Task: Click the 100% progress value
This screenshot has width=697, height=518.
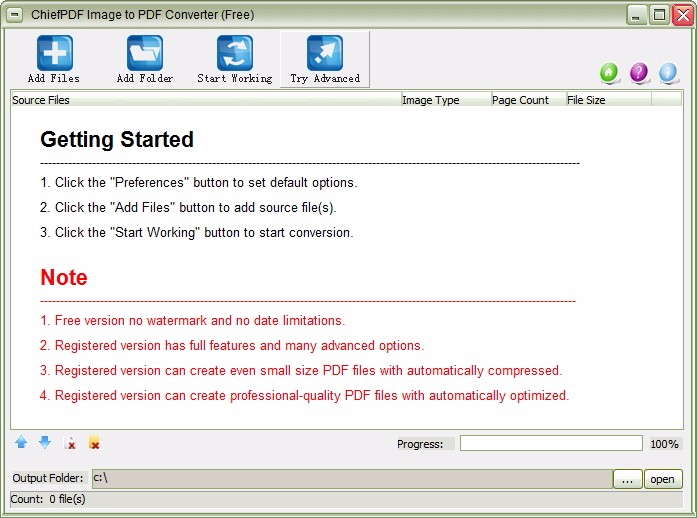Action: pos(664,444)
